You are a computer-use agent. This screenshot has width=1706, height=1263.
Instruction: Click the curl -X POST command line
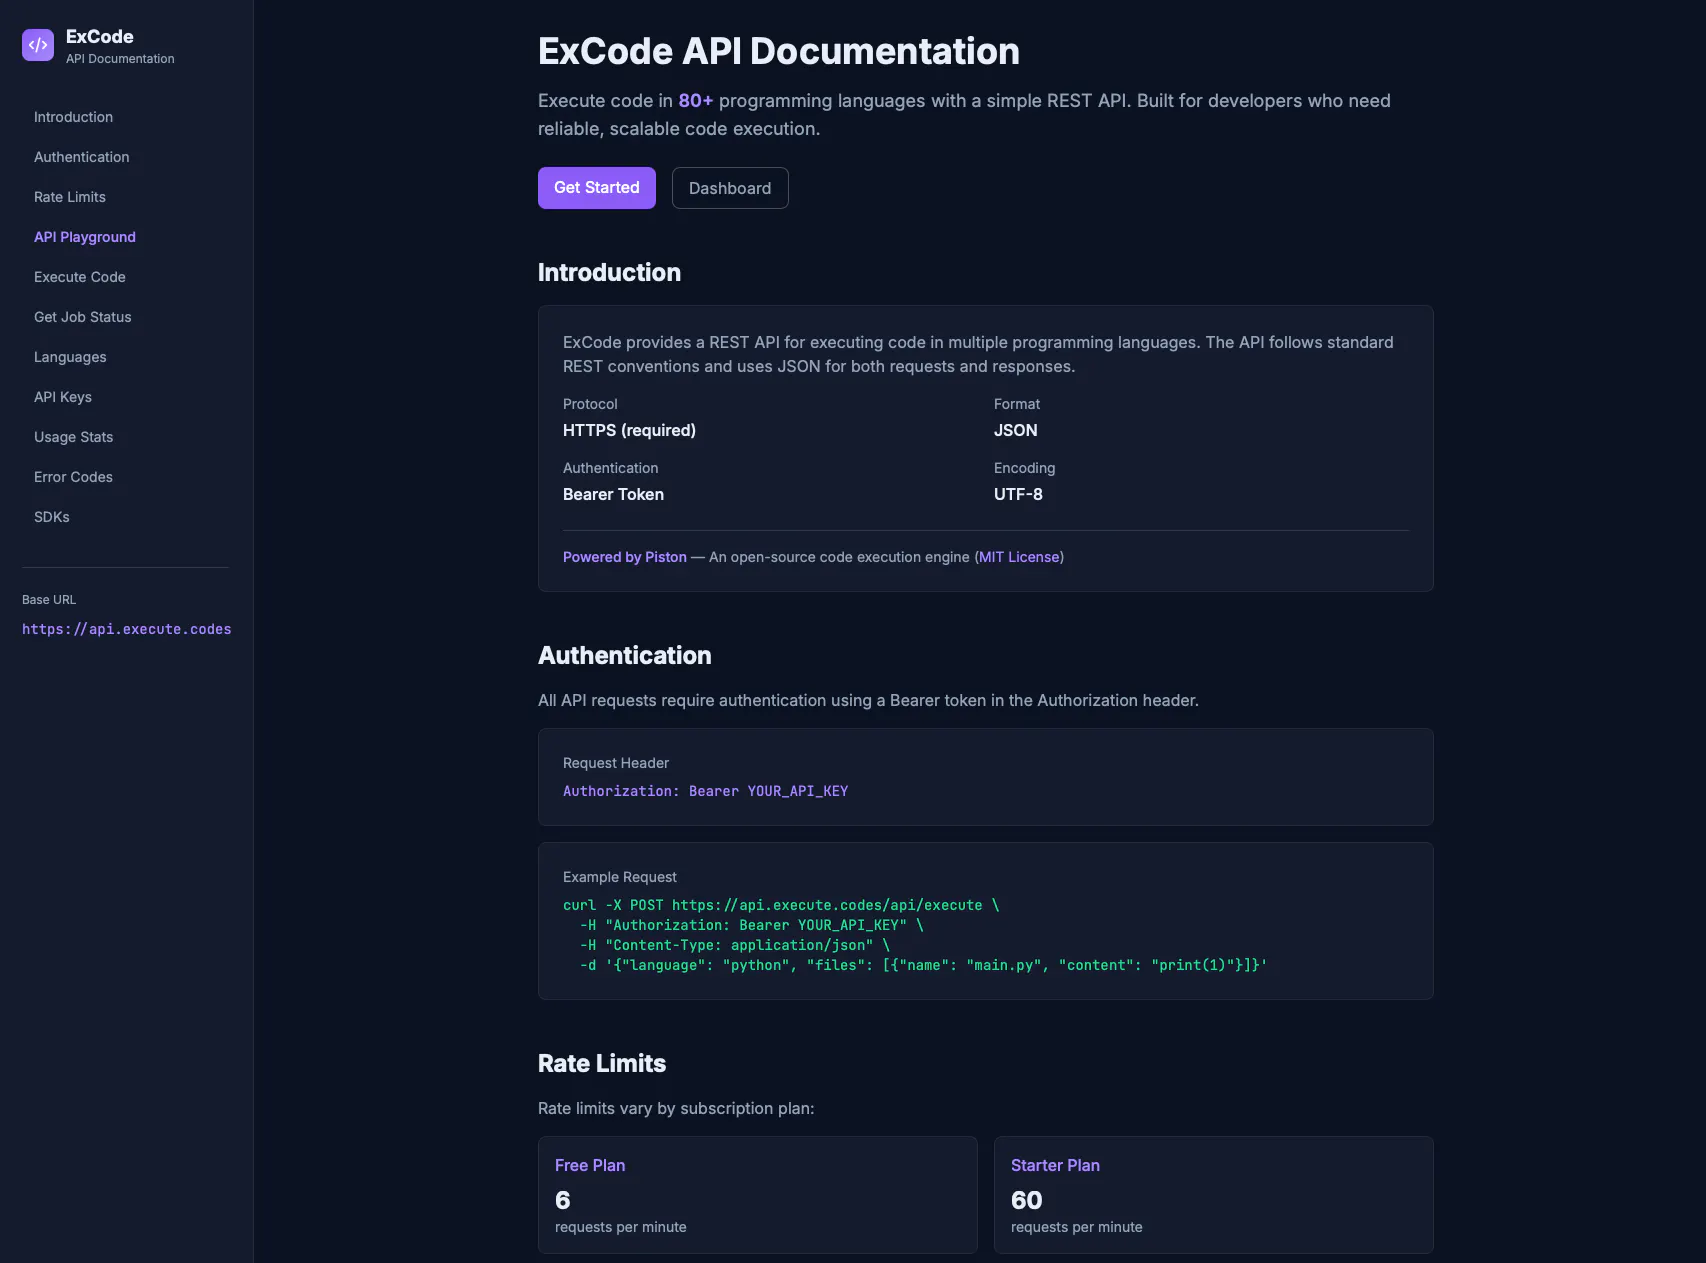click(781, 905)
